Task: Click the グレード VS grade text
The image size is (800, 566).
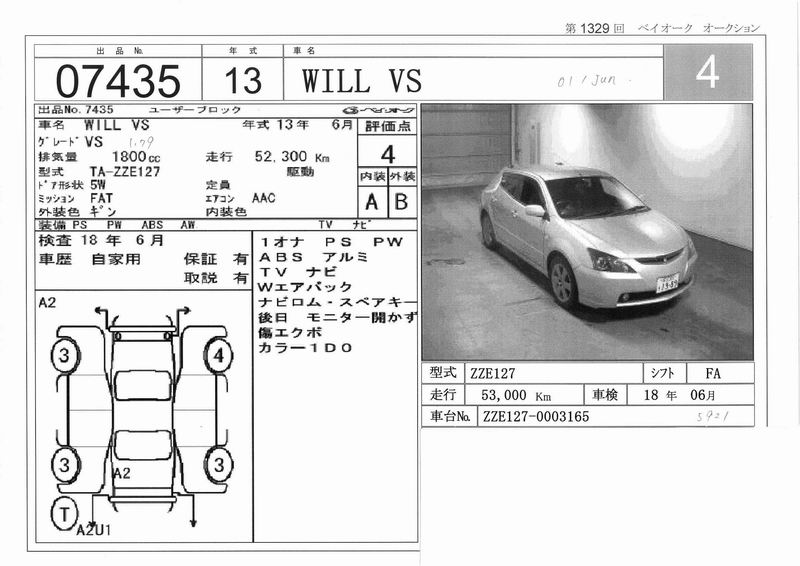Action: click(x=70, y=142)
